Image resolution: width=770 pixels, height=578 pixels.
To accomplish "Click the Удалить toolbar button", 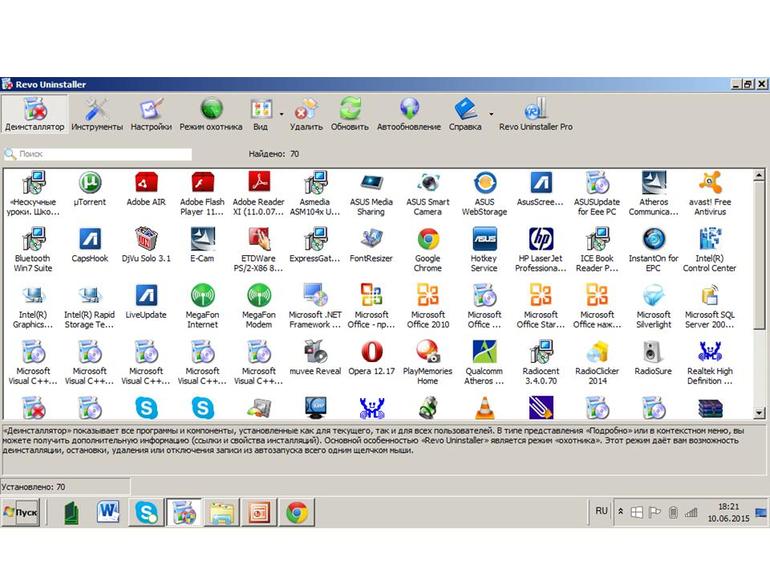I will (x=305, y=115).
